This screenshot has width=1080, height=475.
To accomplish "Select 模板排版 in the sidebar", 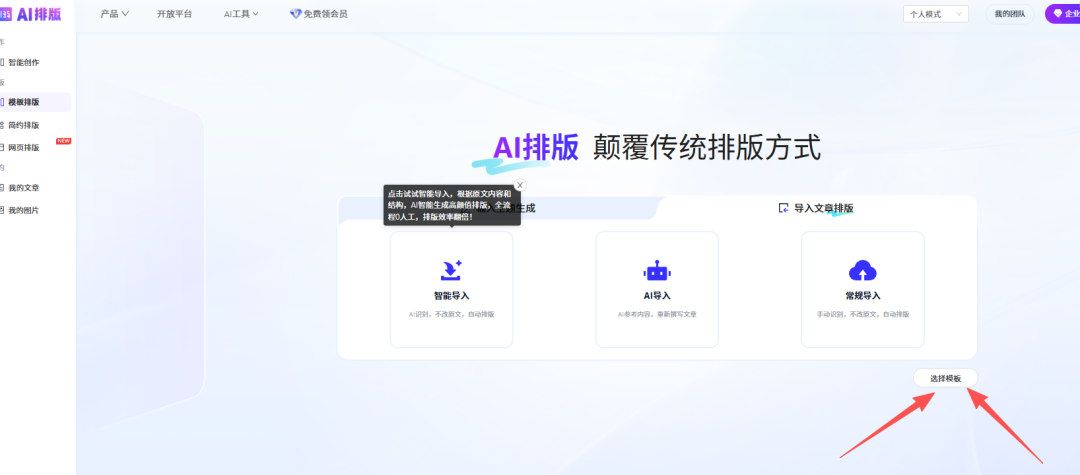I will point(34,103).
